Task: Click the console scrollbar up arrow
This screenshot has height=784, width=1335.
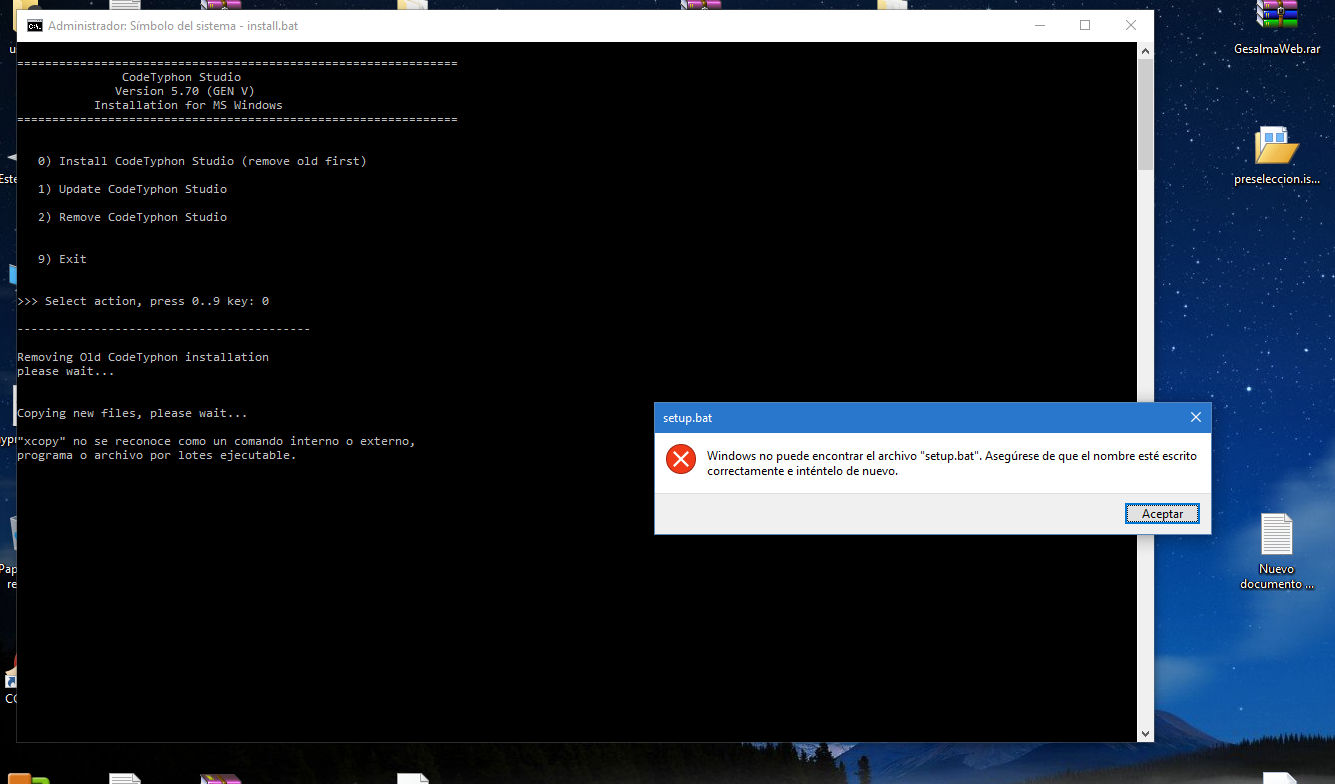Action: point(1145,50)
